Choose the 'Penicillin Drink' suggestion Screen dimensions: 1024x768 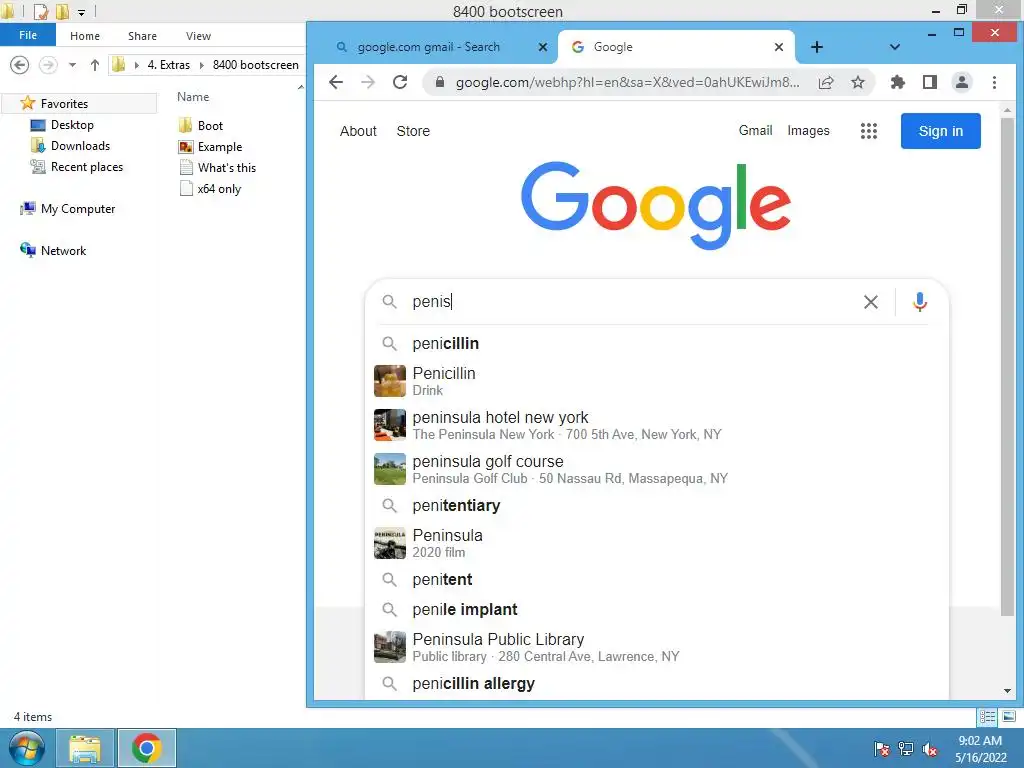656,381
